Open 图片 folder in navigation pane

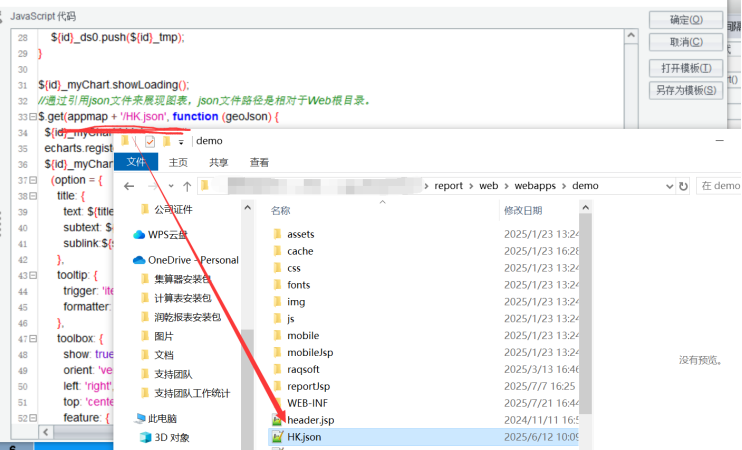pyautogui.click(x=163, y=336)
